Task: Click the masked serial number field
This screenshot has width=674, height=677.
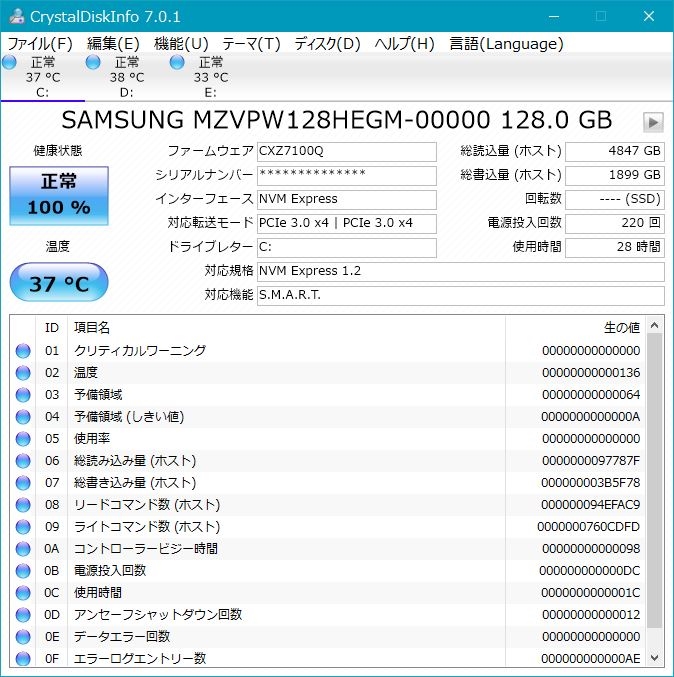Action: [x=347, y=176]
